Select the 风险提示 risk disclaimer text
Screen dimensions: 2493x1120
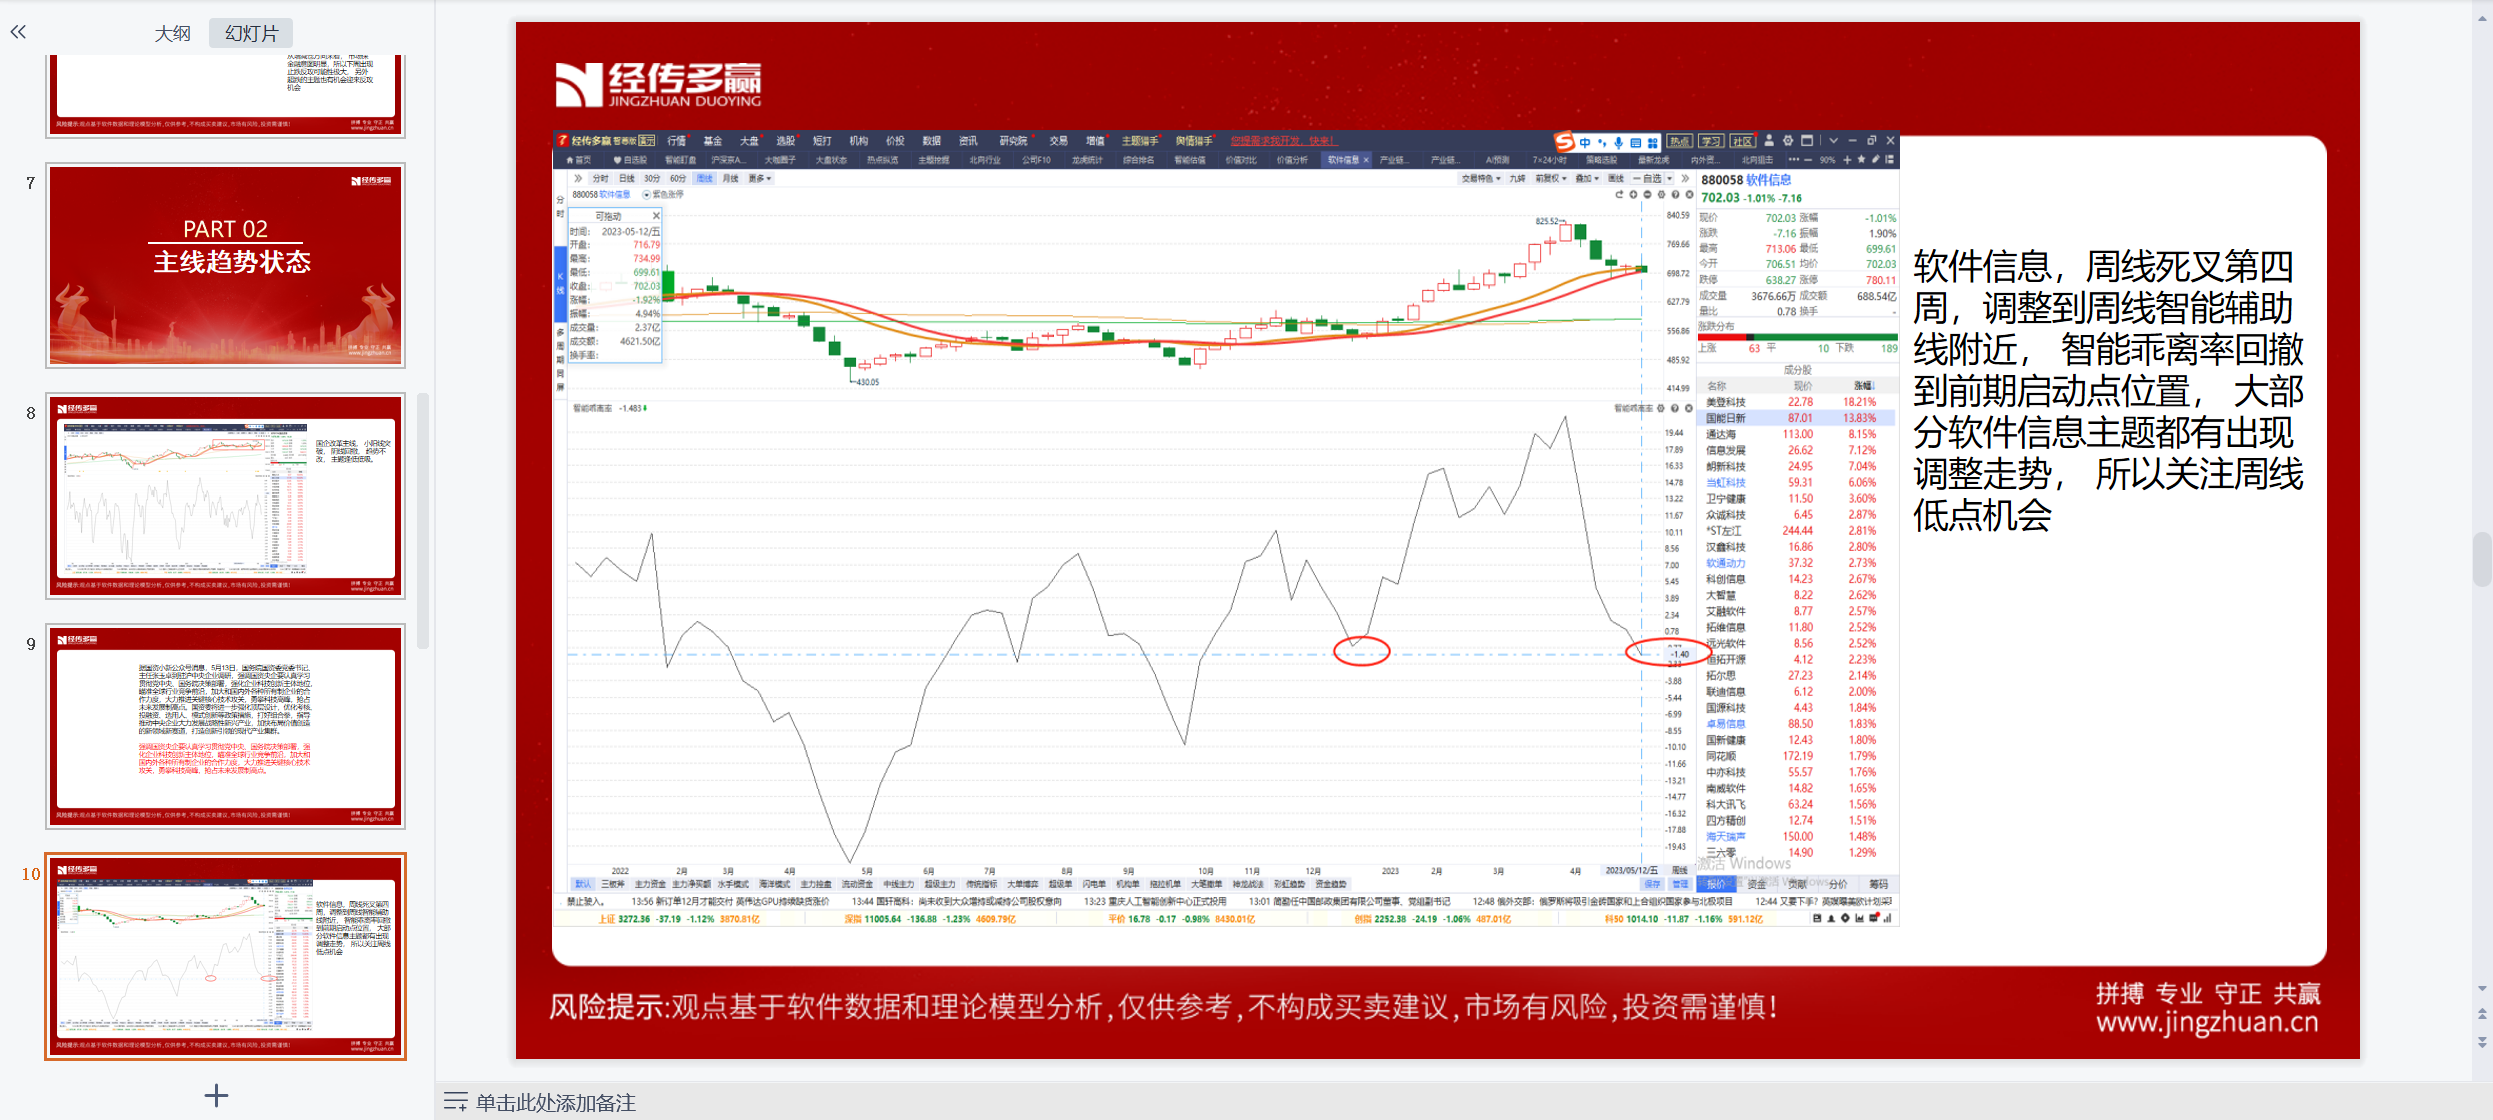point(1163,1006)
